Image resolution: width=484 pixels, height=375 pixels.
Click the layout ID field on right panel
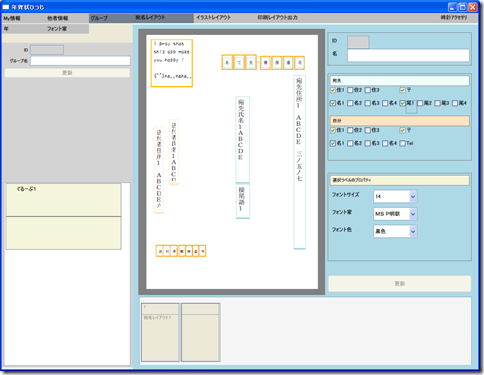[358, 42]
